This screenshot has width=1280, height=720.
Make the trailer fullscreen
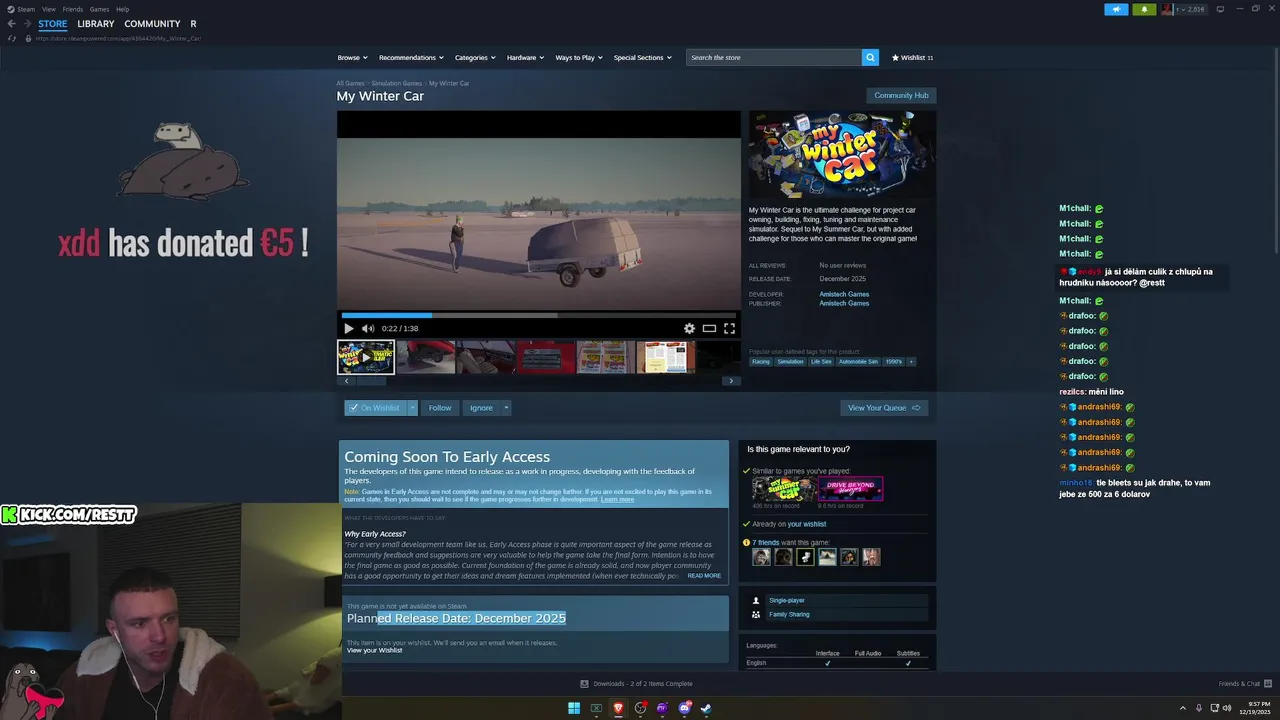[x=729, y=328]
